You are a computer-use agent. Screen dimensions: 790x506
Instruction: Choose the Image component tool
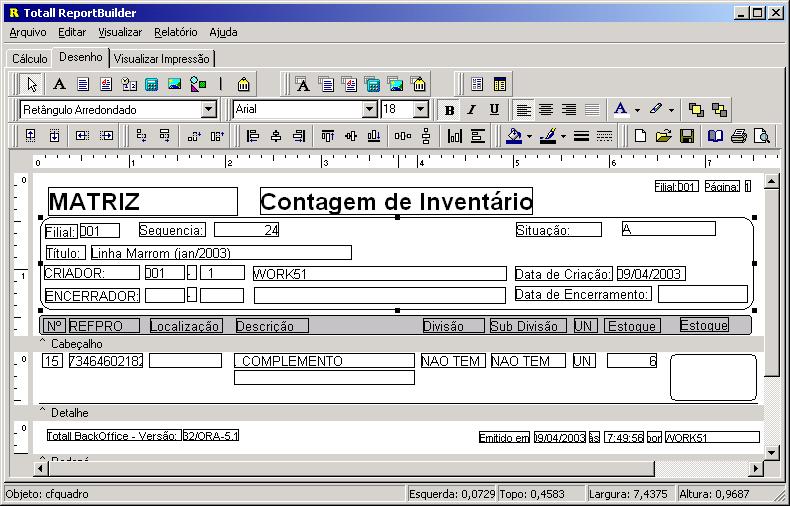point(174,84)
